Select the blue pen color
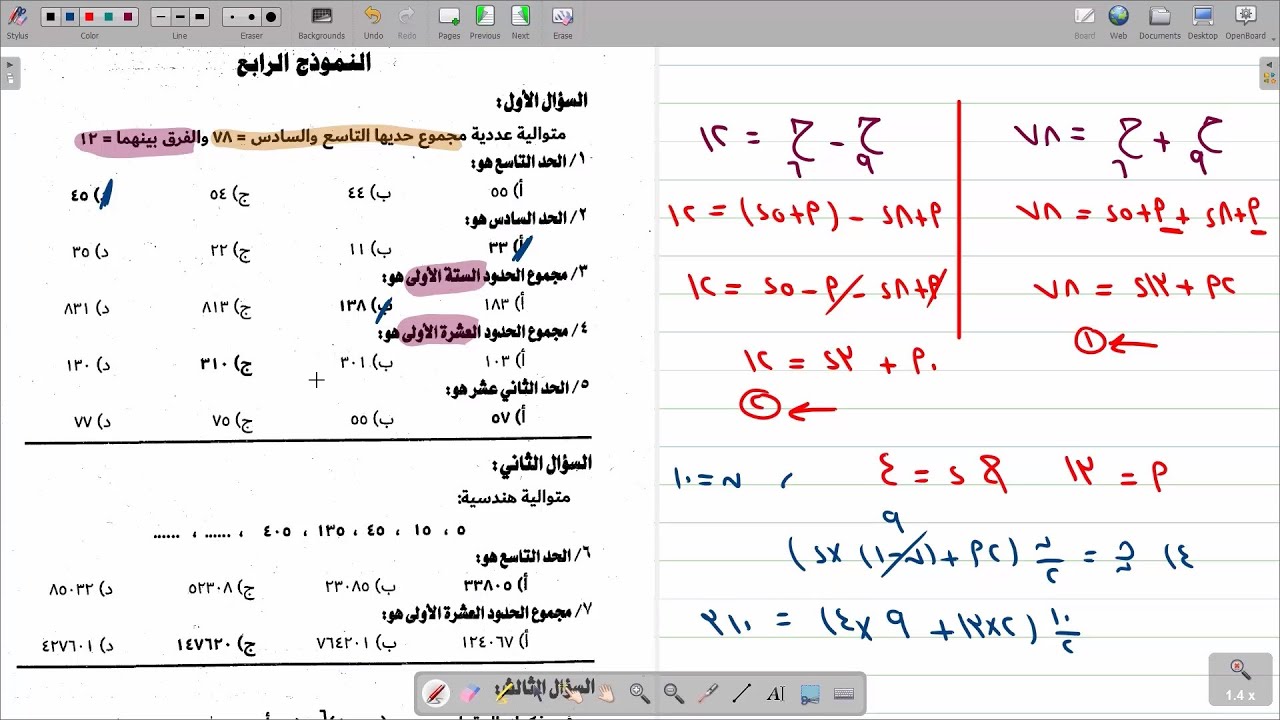 point(69,17)
